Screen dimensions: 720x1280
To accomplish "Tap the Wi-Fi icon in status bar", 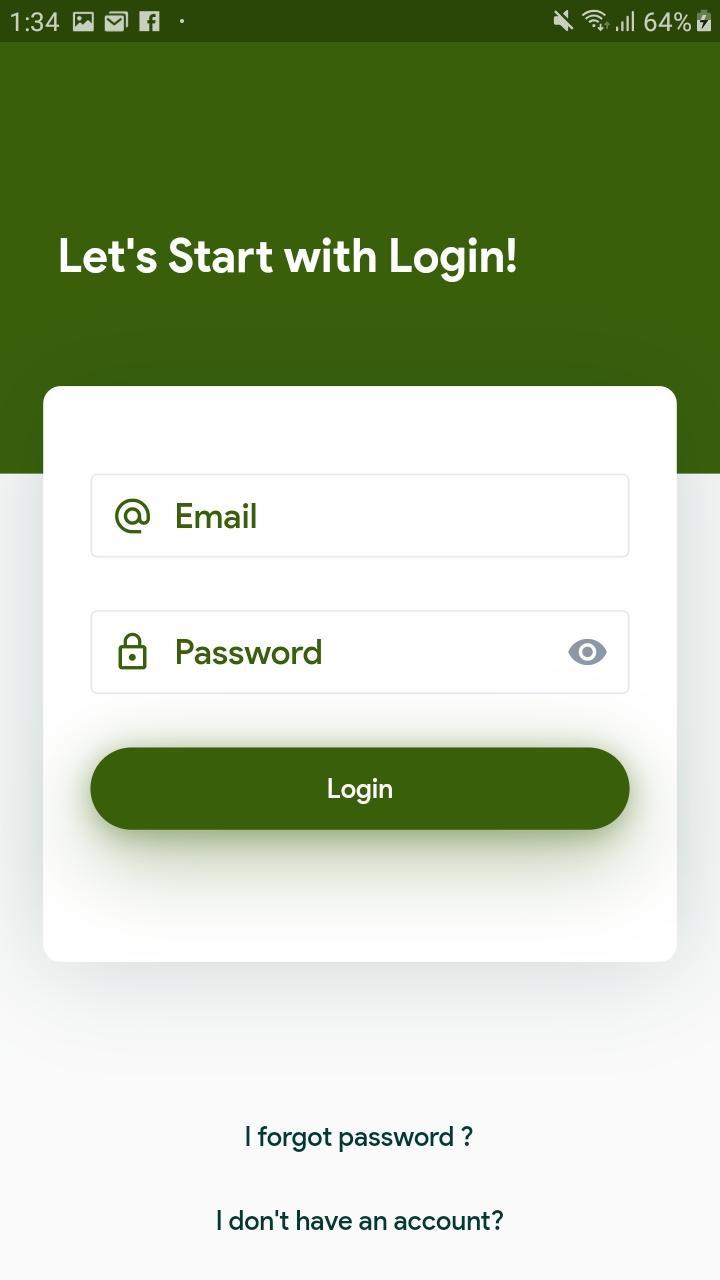I will tap(595, 21).
